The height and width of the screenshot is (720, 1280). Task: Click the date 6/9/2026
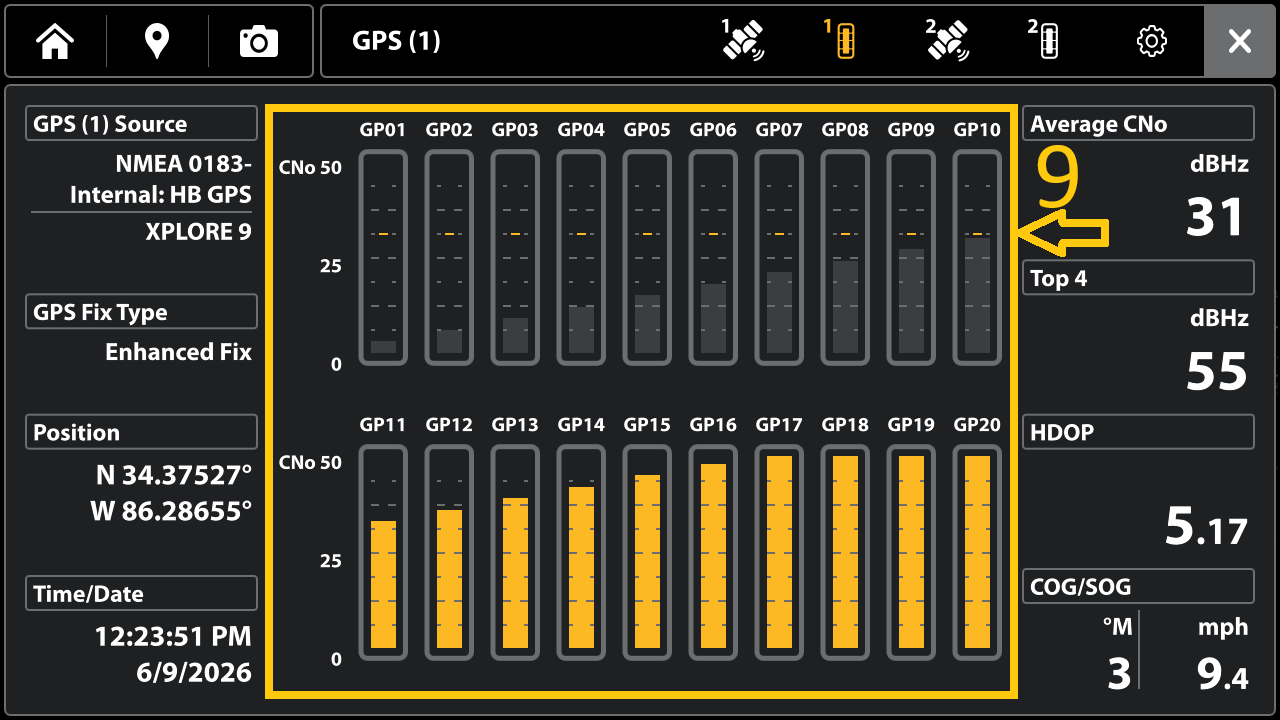pos(194,672)
